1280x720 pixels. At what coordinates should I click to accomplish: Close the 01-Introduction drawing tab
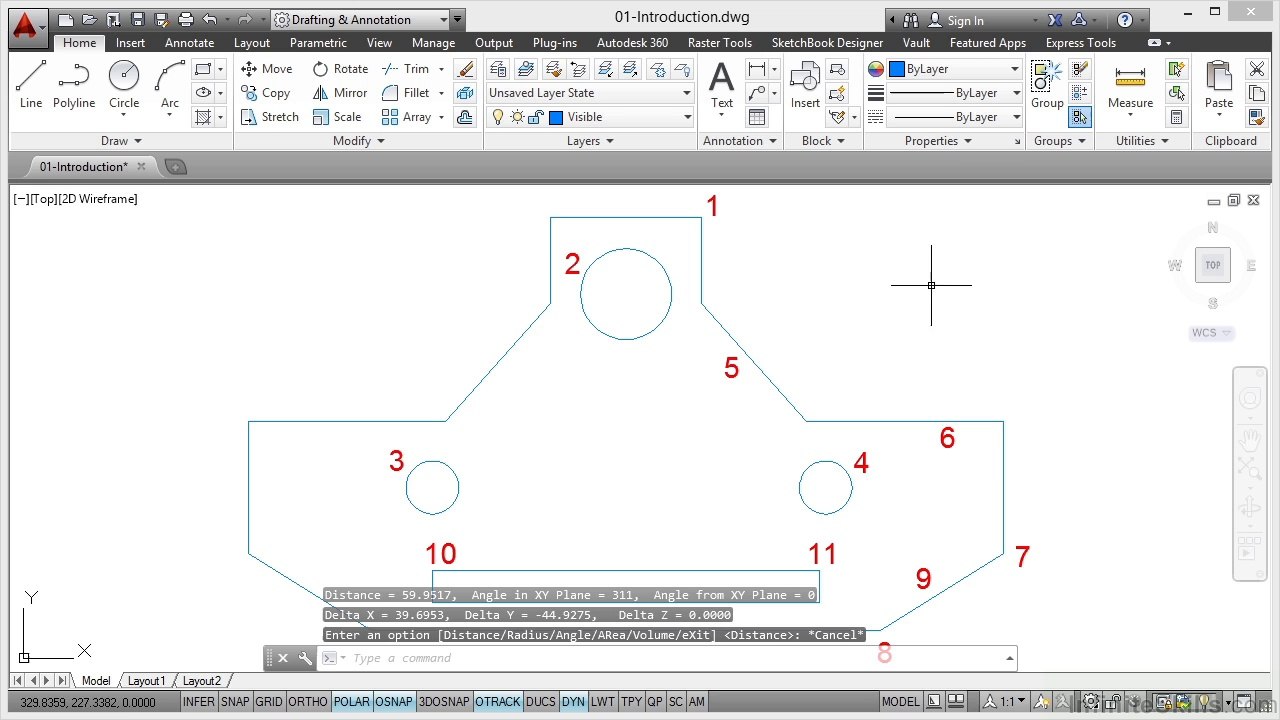(141, 167)
